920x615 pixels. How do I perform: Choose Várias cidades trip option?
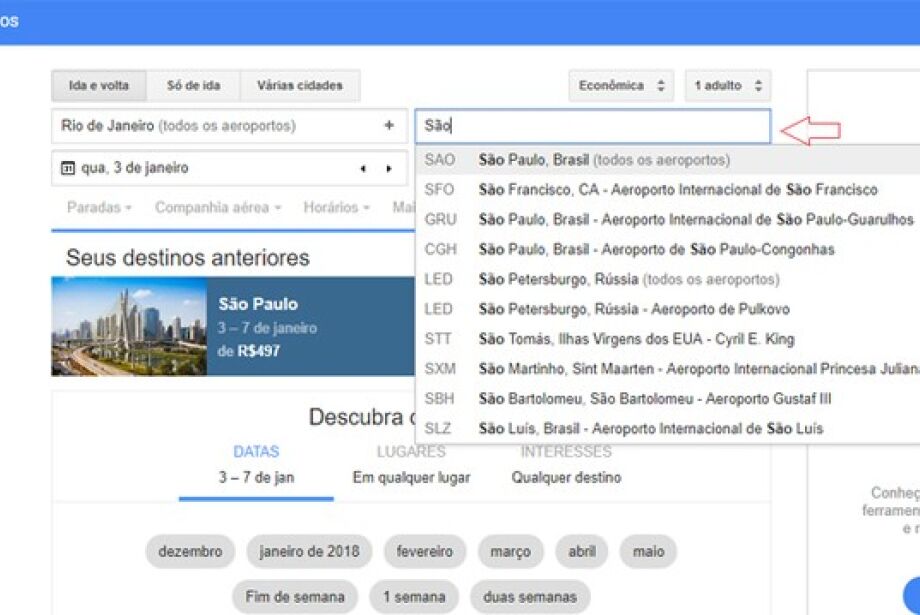(299, 86)
